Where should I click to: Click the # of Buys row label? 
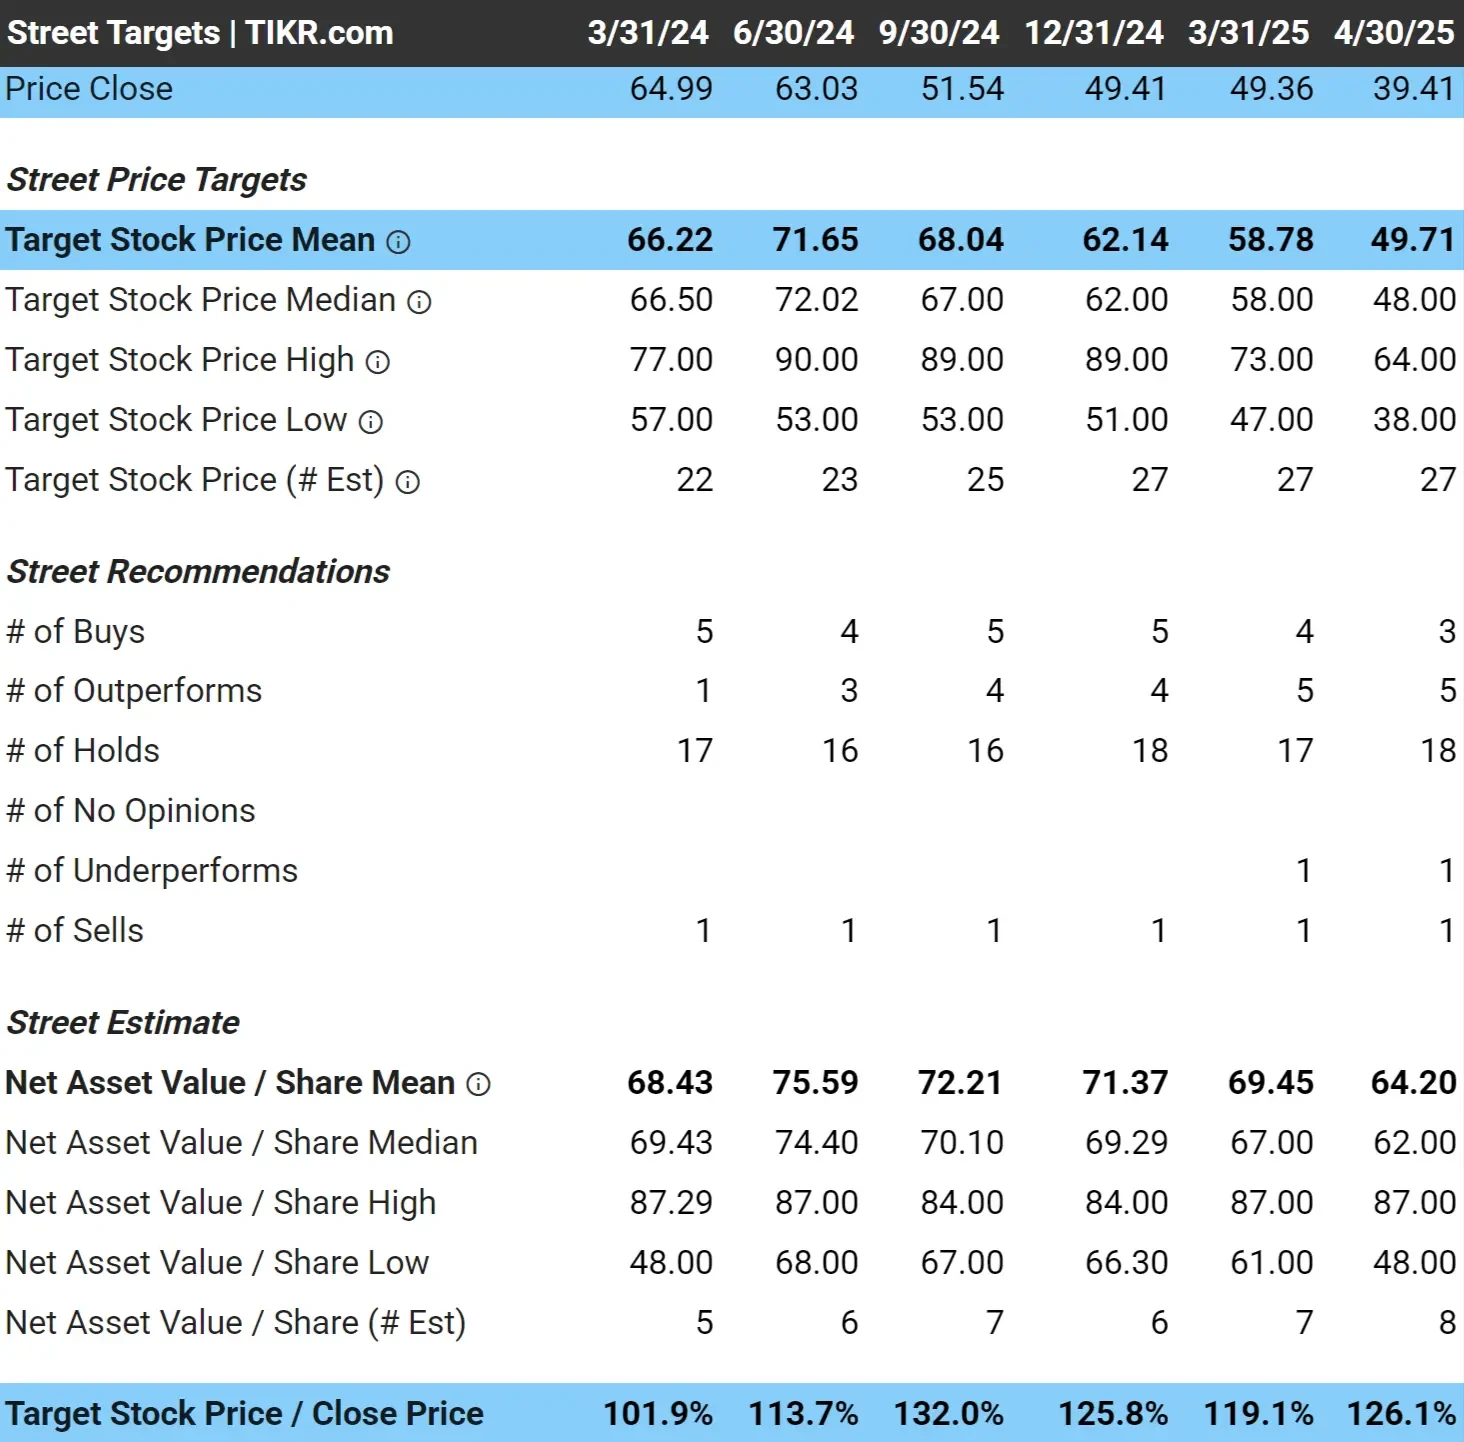(75, 632)
